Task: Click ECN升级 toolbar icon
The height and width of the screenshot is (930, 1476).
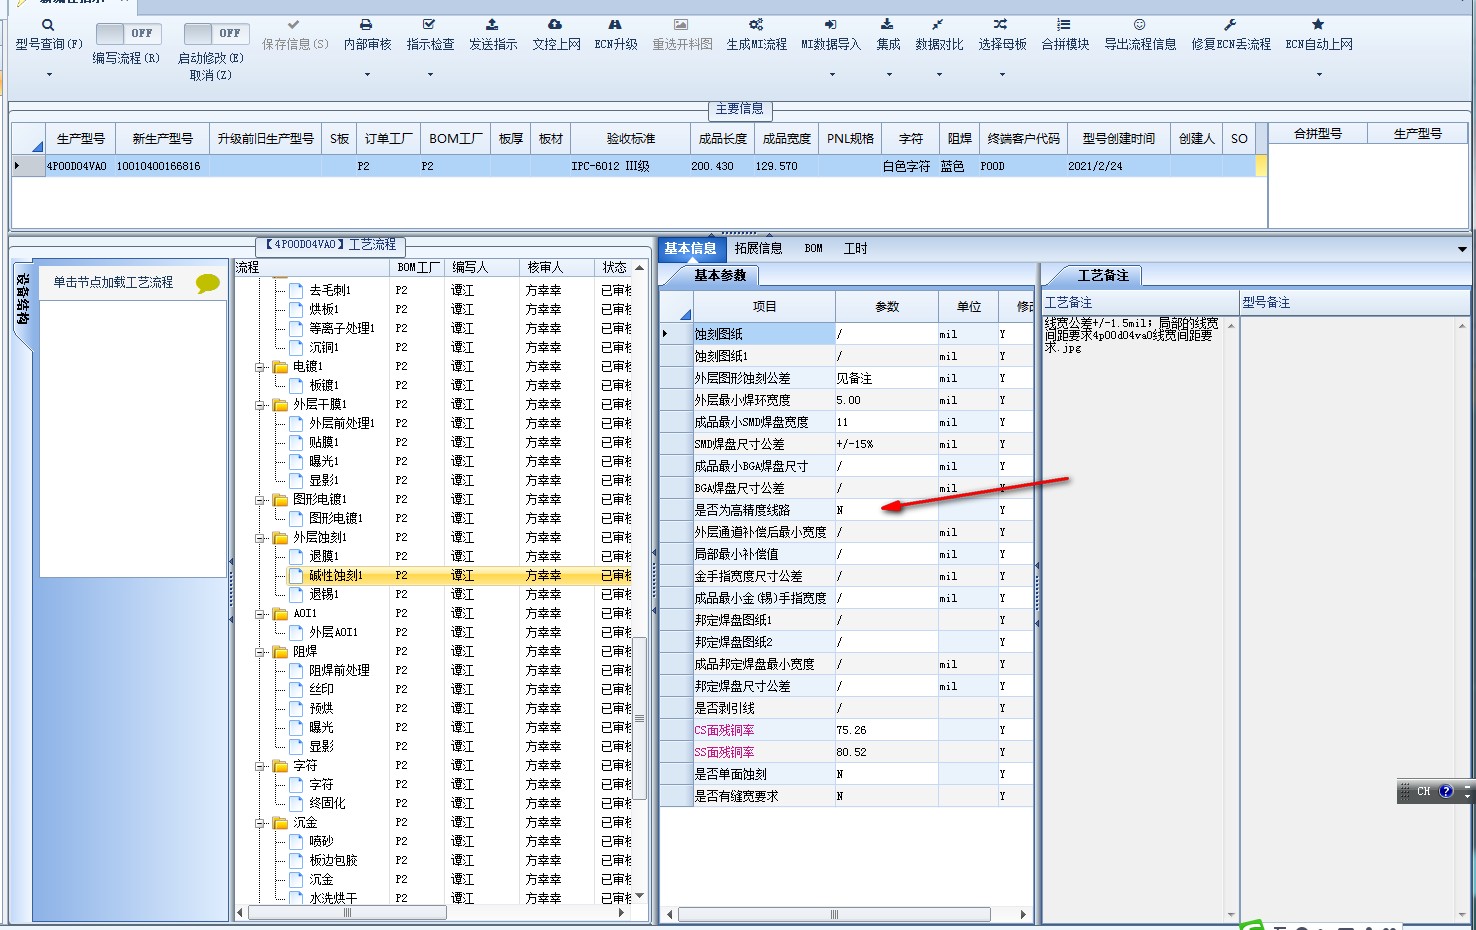Action: [615, 24]
